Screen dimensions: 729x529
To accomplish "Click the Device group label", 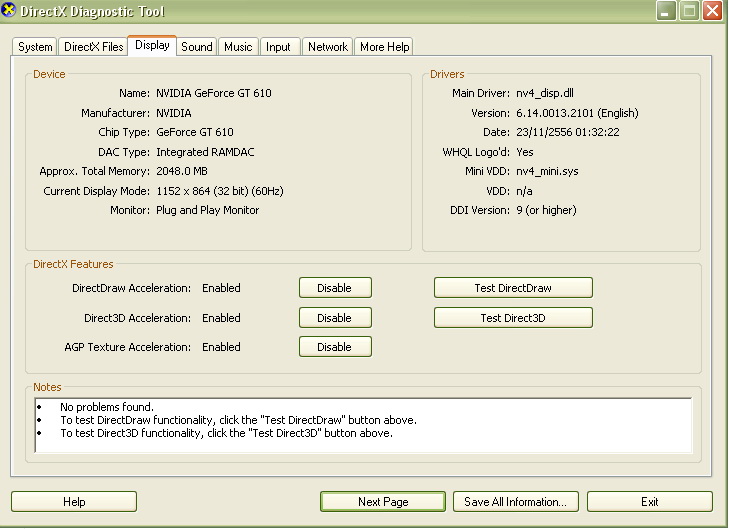I will click(49, 74).
